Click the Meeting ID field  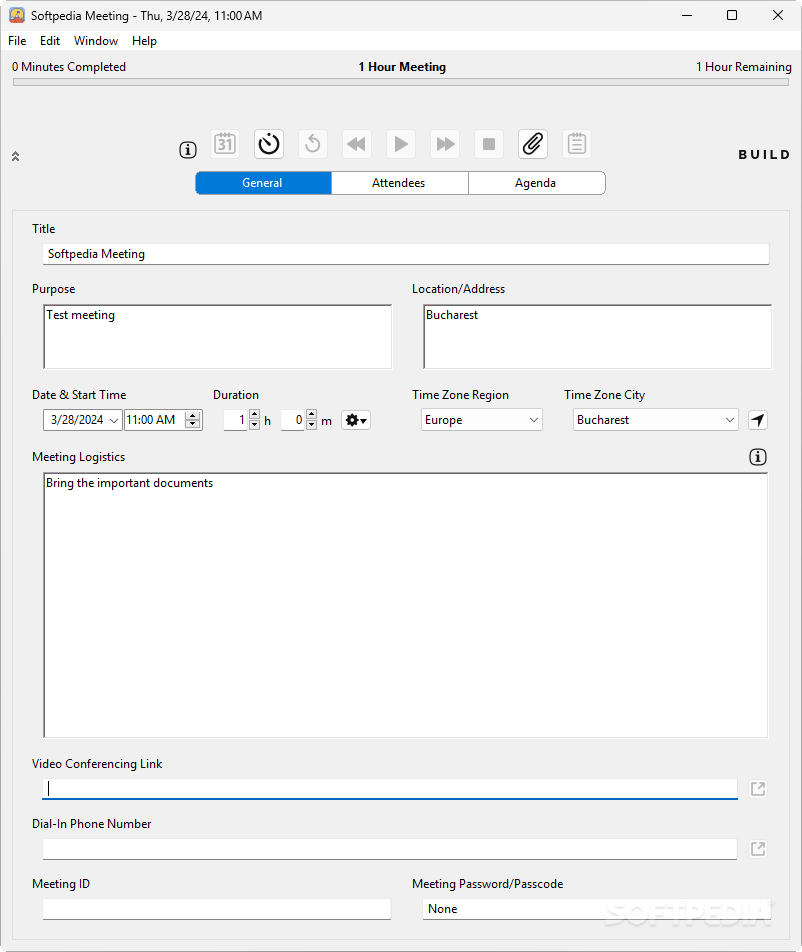pos(217,909)
